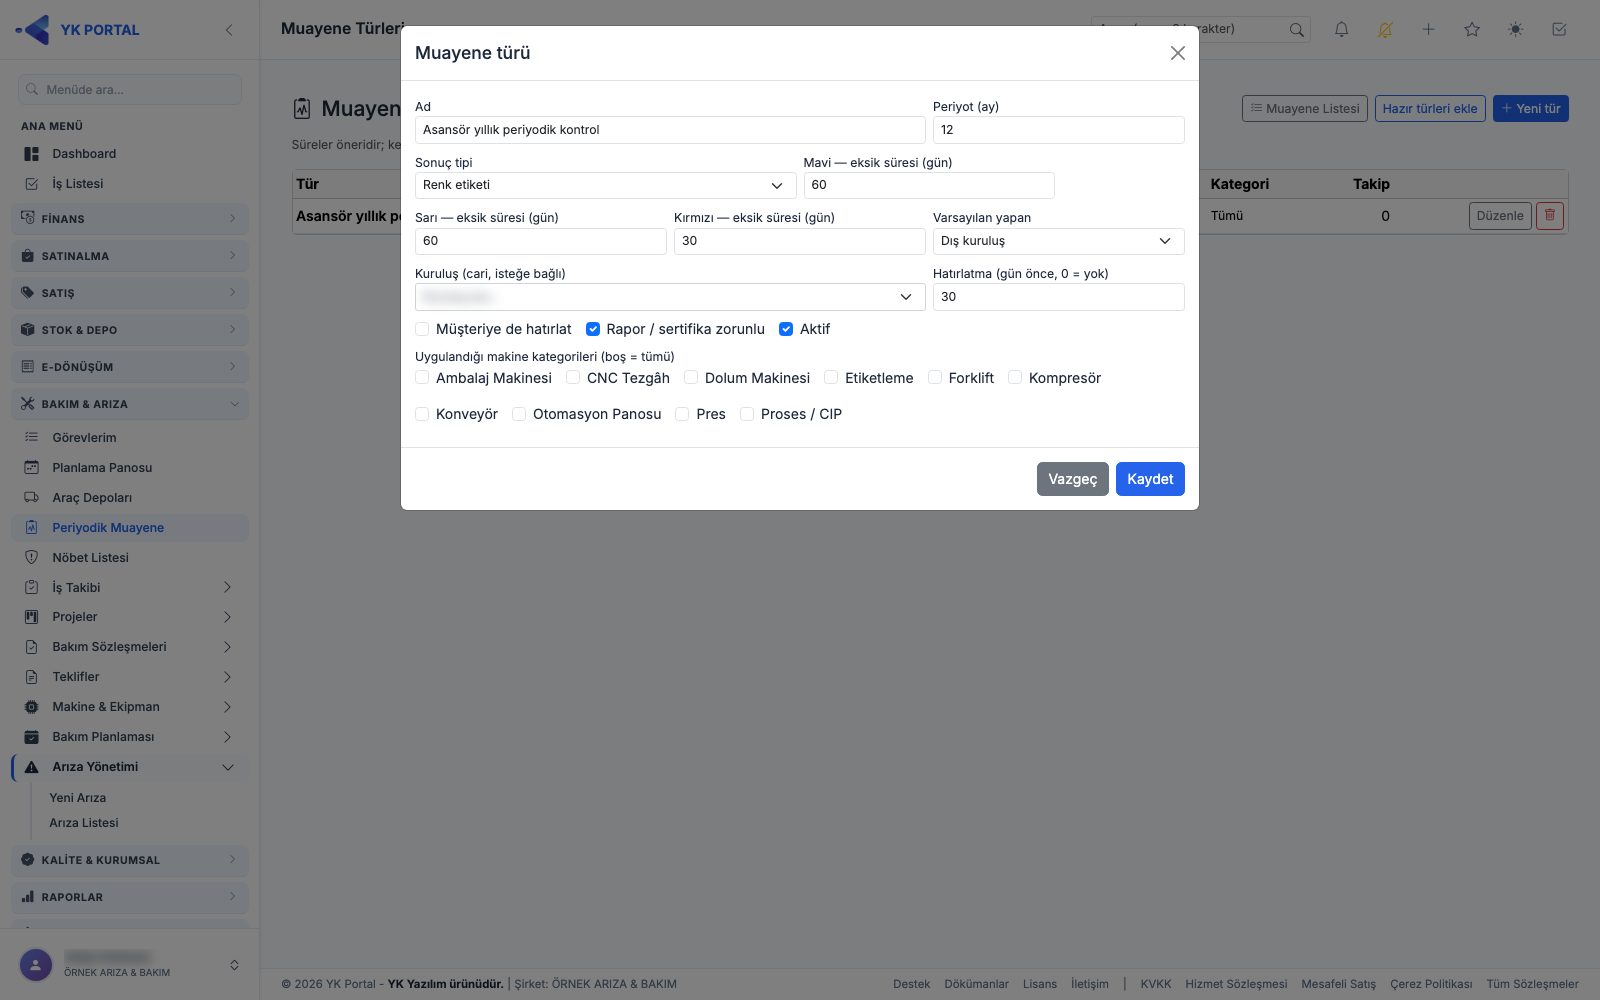The image size is (1600, 1000).
Task: Open the tasks checkbox icon in top bar
Action: [x=1559, y=29]
